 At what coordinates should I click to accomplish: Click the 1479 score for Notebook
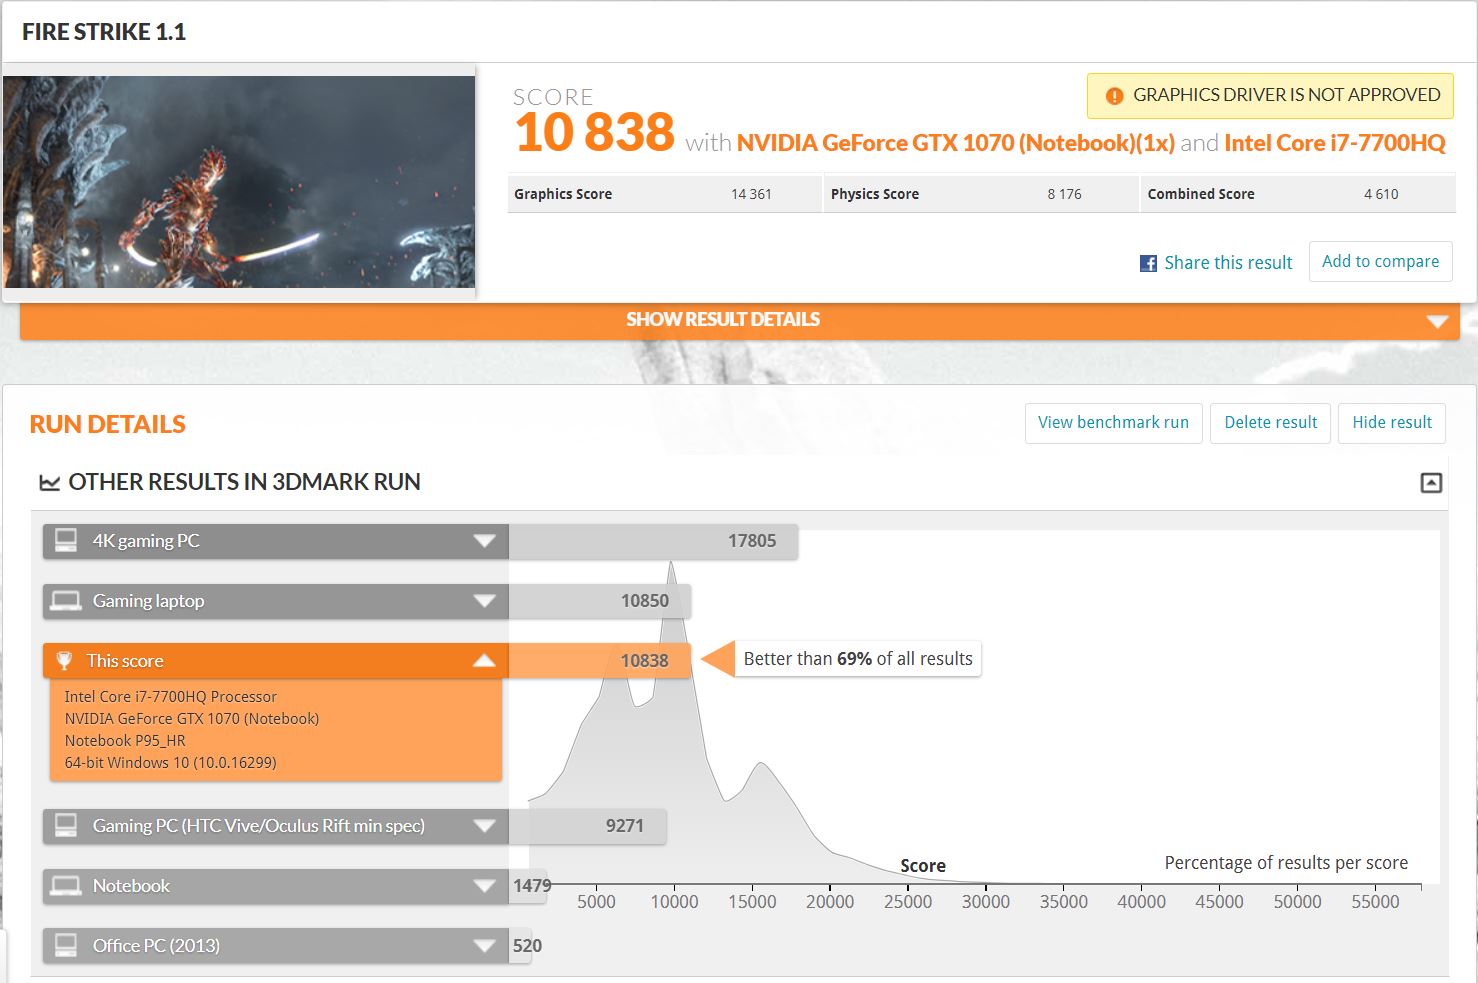coord(532,886)
